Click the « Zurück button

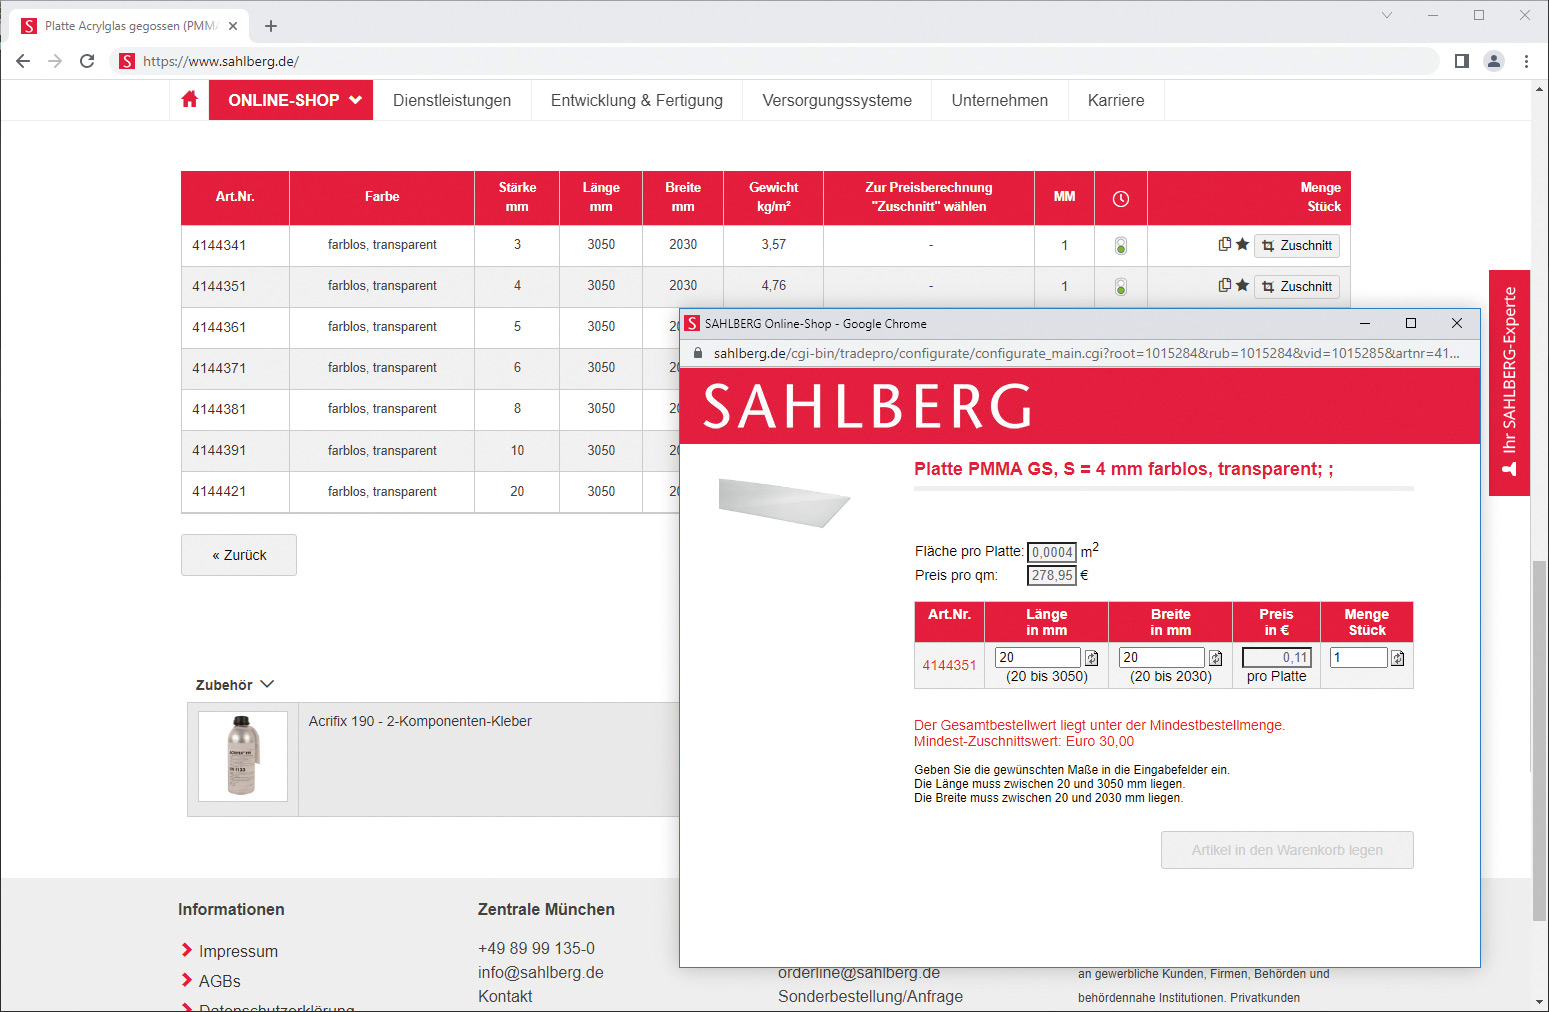pos(239,555)
